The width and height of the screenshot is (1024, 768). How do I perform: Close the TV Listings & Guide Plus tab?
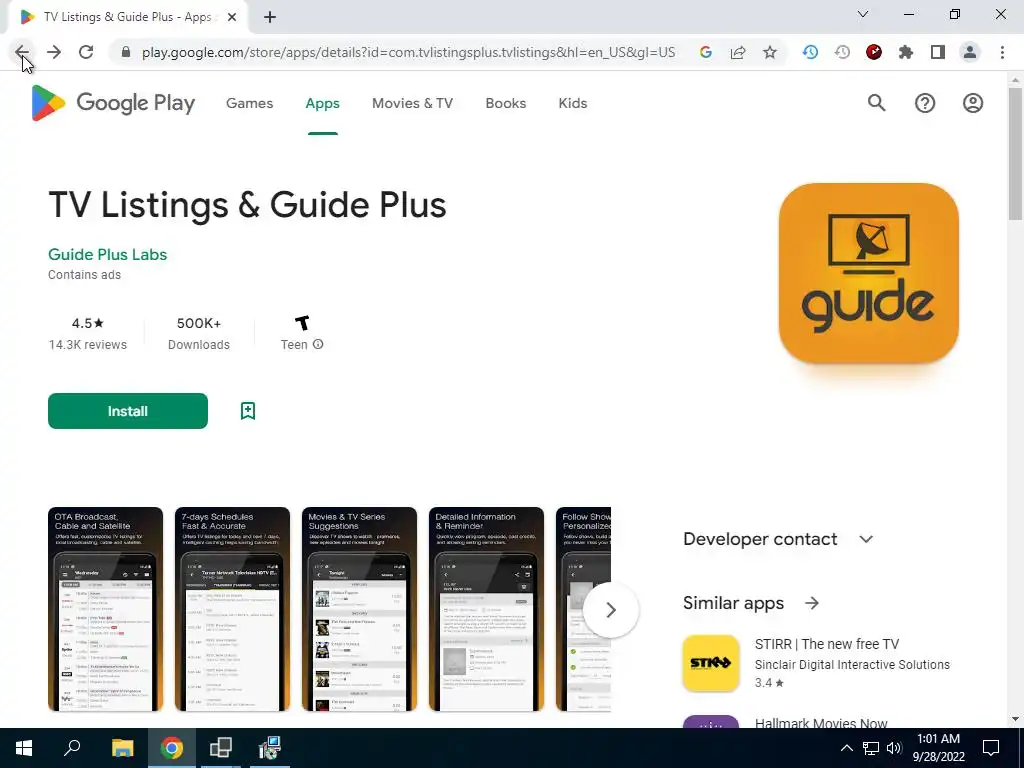coord(232,17)
